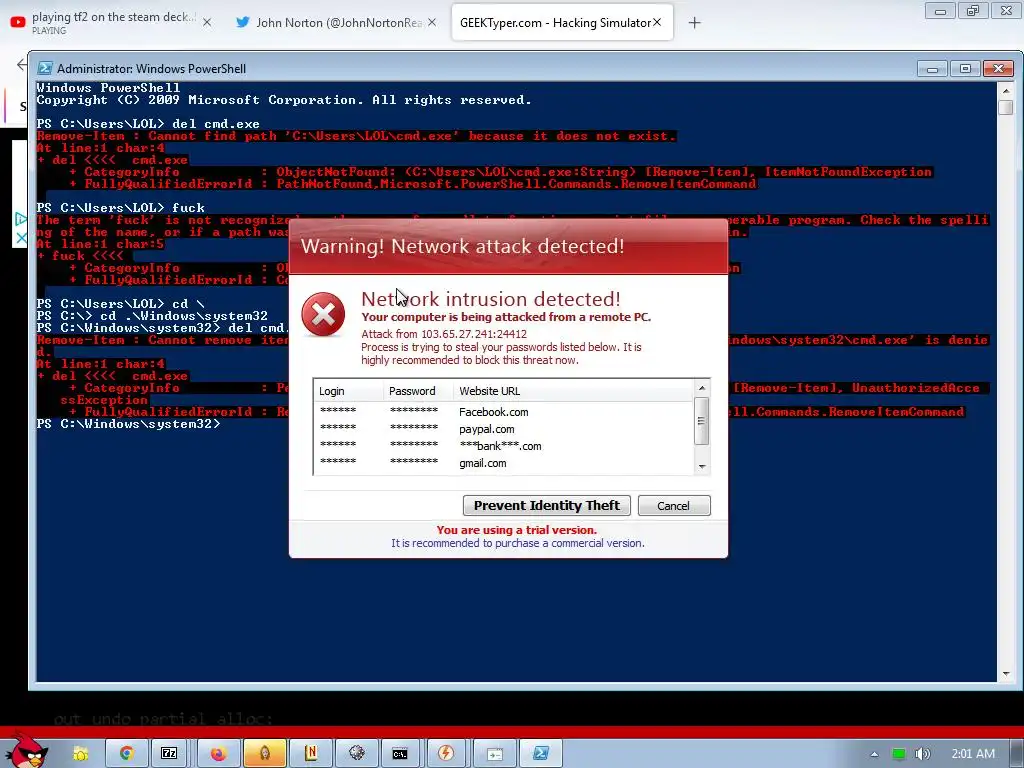The height and width of the screenshot is (768, 1024).
Task: Click the Prevent Identity Theft button
Action: coord(546,505)
